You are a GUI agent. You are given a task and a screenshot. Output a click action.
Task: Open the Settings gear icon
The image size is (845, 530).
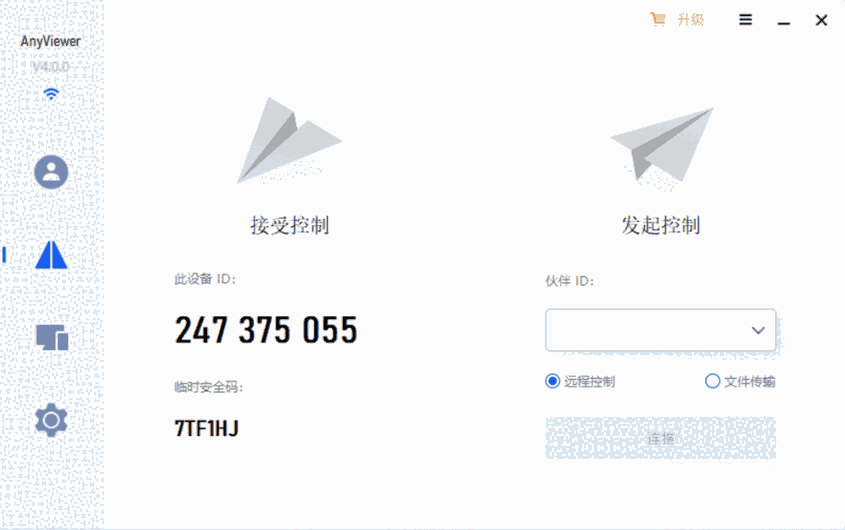[51, 419]
